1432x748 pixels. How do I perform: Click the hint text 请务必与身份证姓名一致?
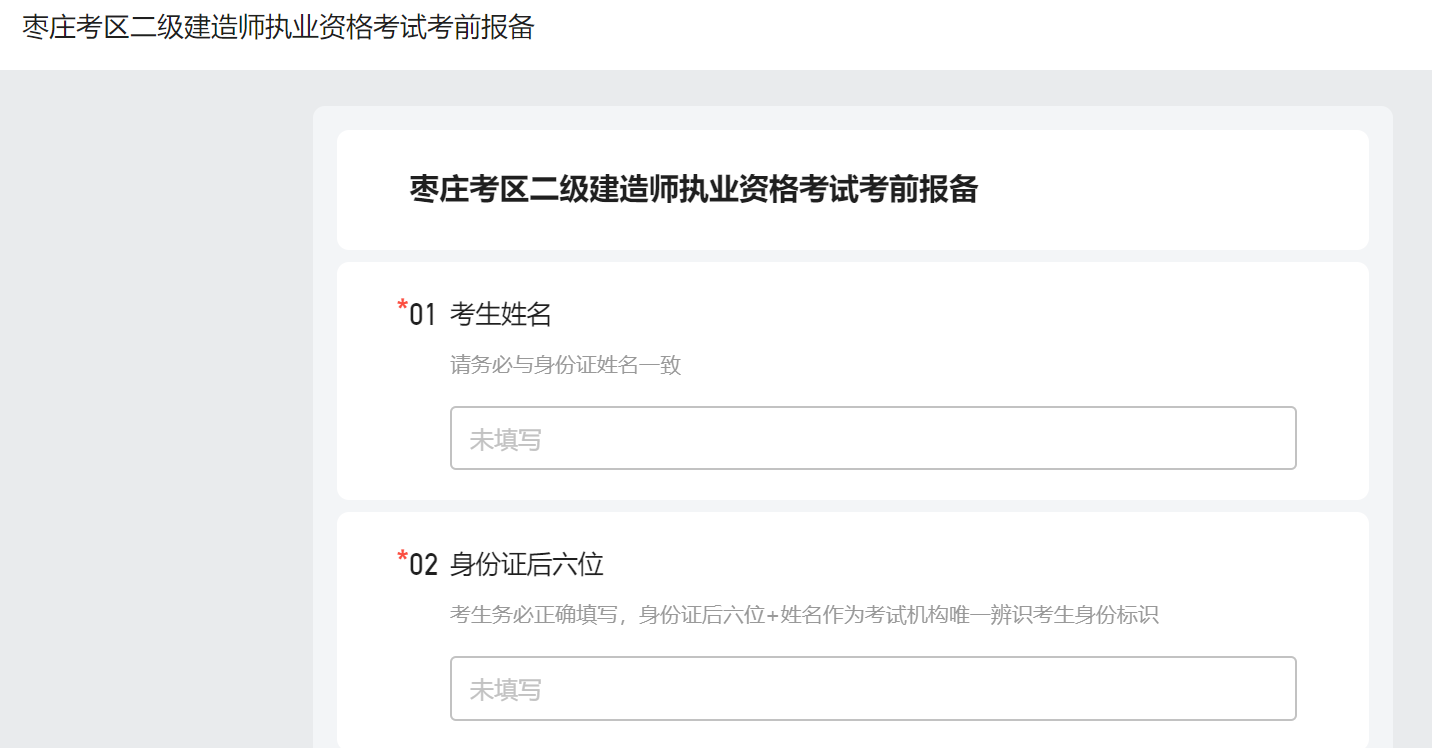point(566,365)
